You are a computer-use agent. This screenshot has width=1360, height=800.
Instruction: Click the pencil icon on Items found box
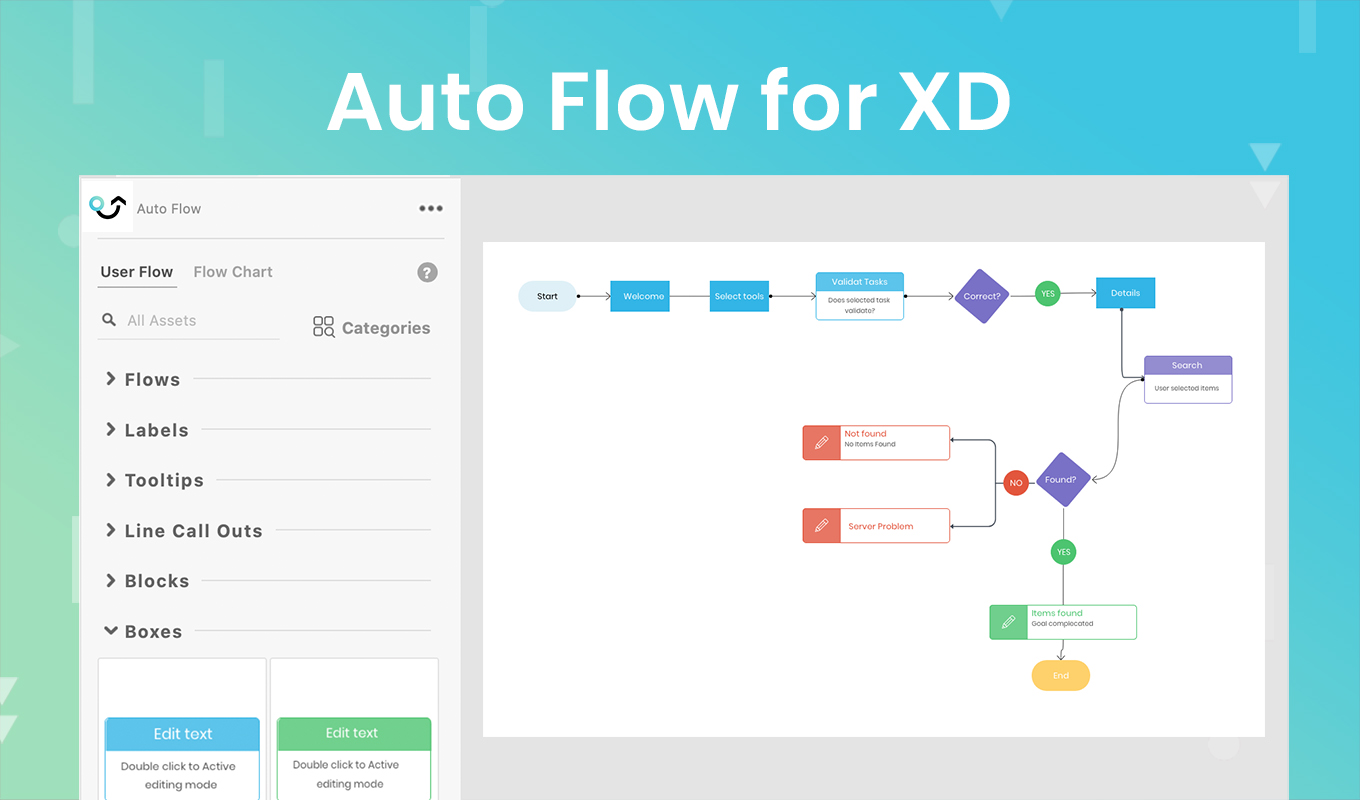click(x=1009, y=622)
